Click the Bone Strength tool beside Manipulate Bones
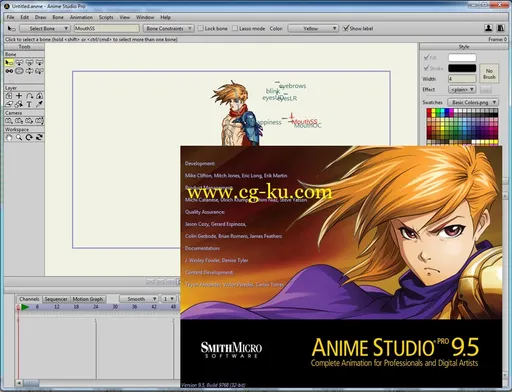 [x=19, y=71]
